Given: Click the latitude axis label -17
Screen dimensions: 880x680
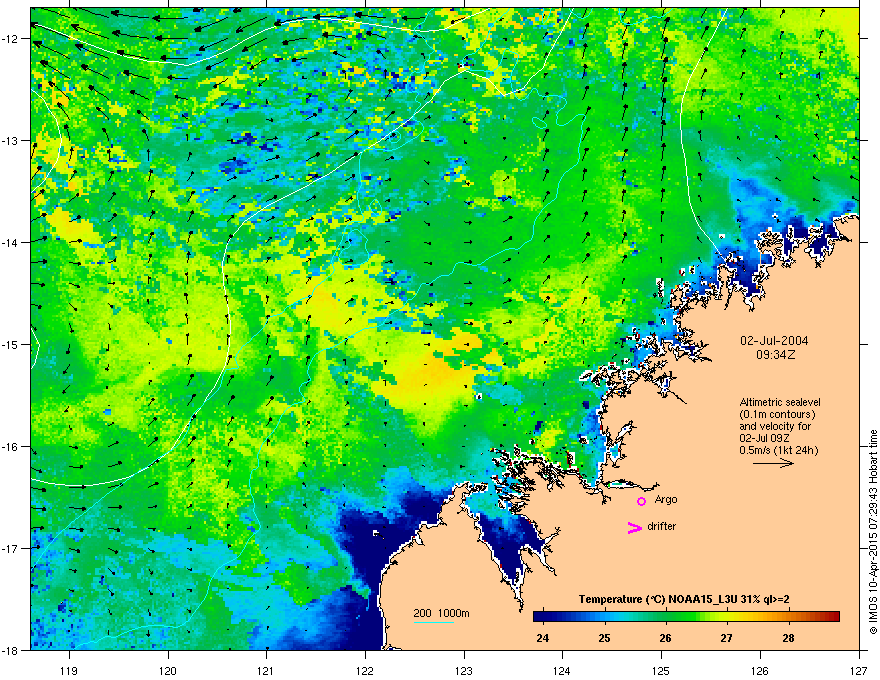Looking at the screenshot, I should (11, 548).
